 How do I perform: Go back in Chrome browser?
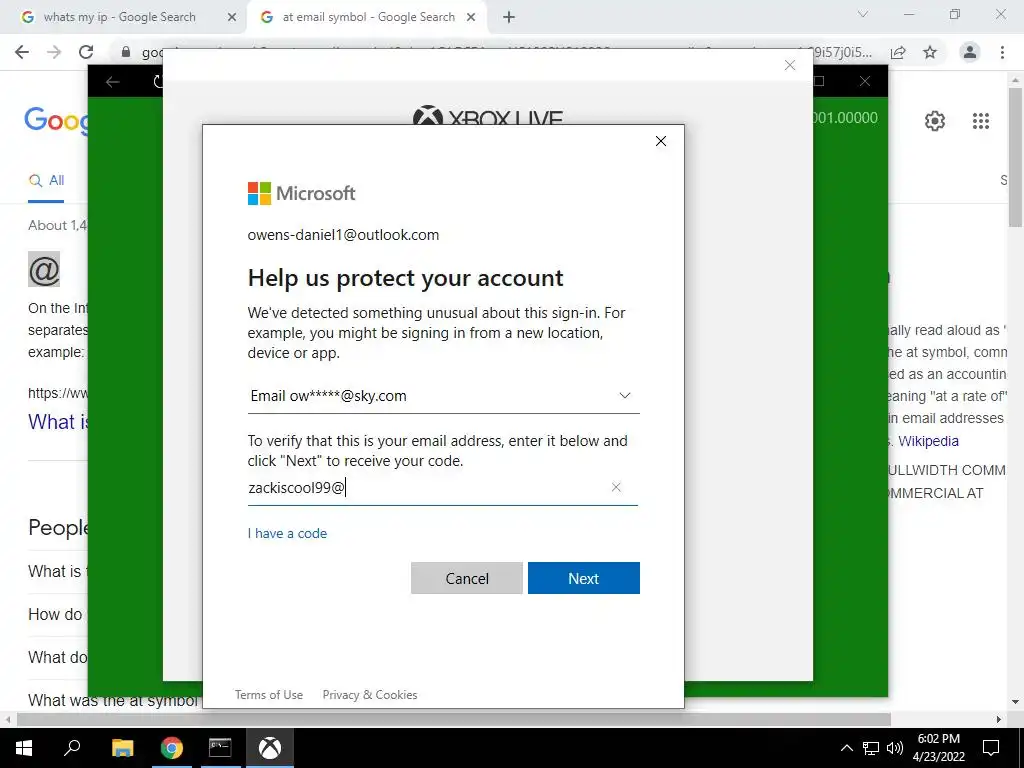(22, 52)
